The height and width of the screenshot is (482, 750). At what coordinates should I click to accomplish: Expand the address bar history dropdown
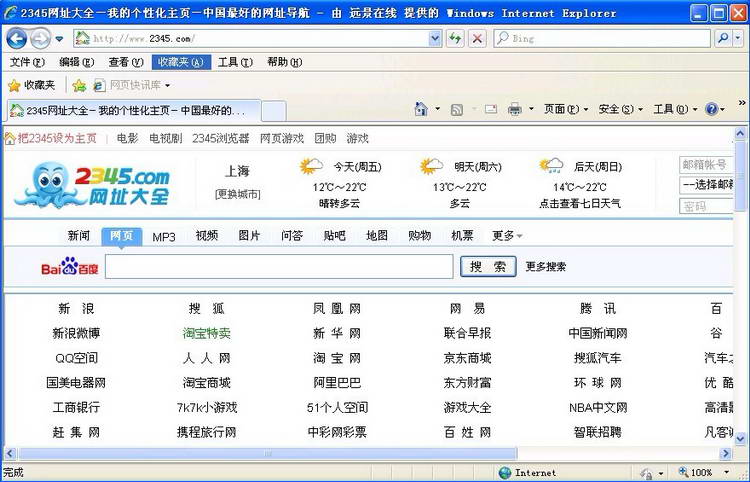click(435, 38)
